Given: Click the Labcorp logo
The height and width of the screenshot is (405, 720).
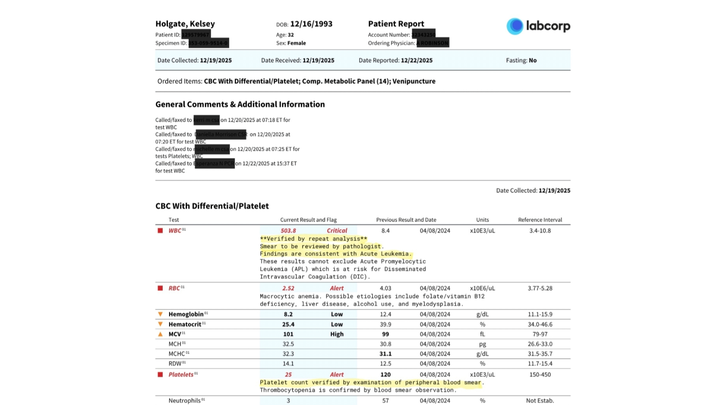Looking at the screenshot, I should [538, 26].
